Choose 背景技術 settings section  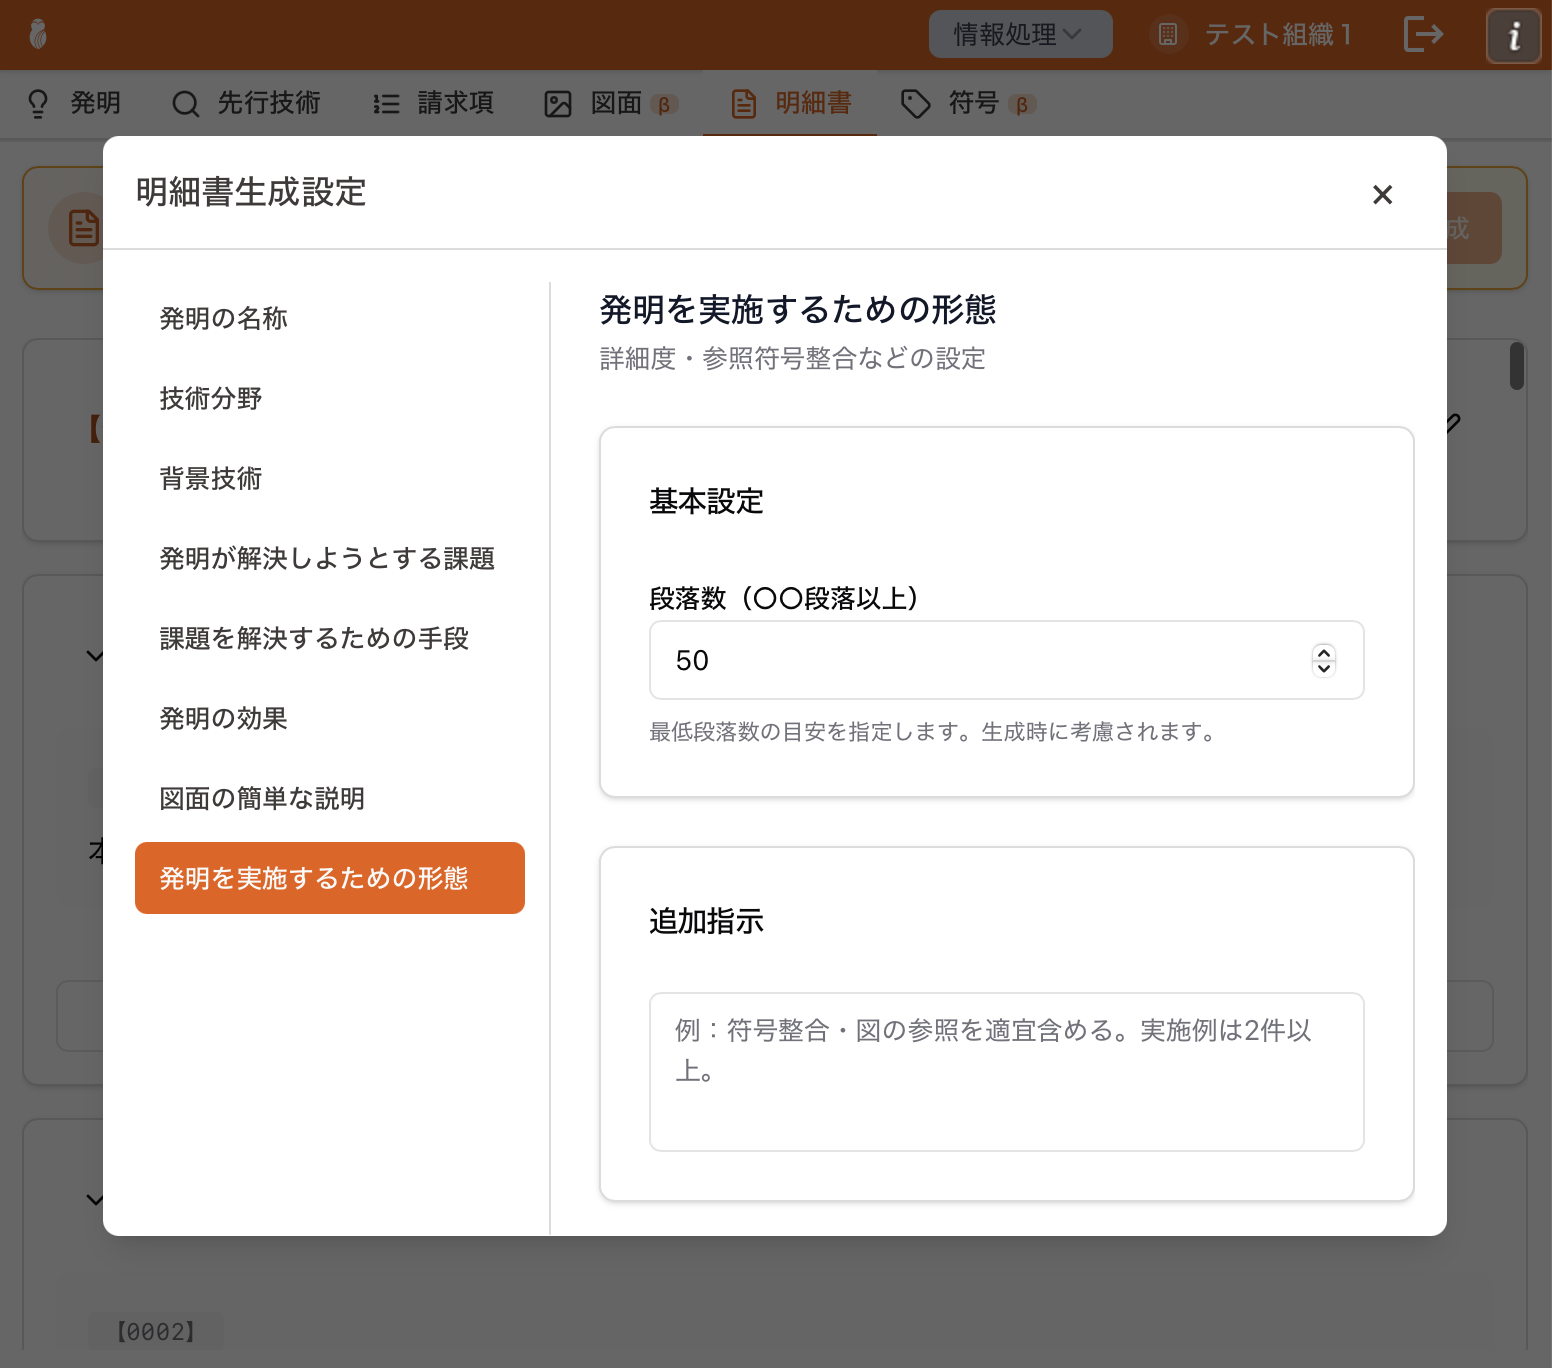pos(211,478)
